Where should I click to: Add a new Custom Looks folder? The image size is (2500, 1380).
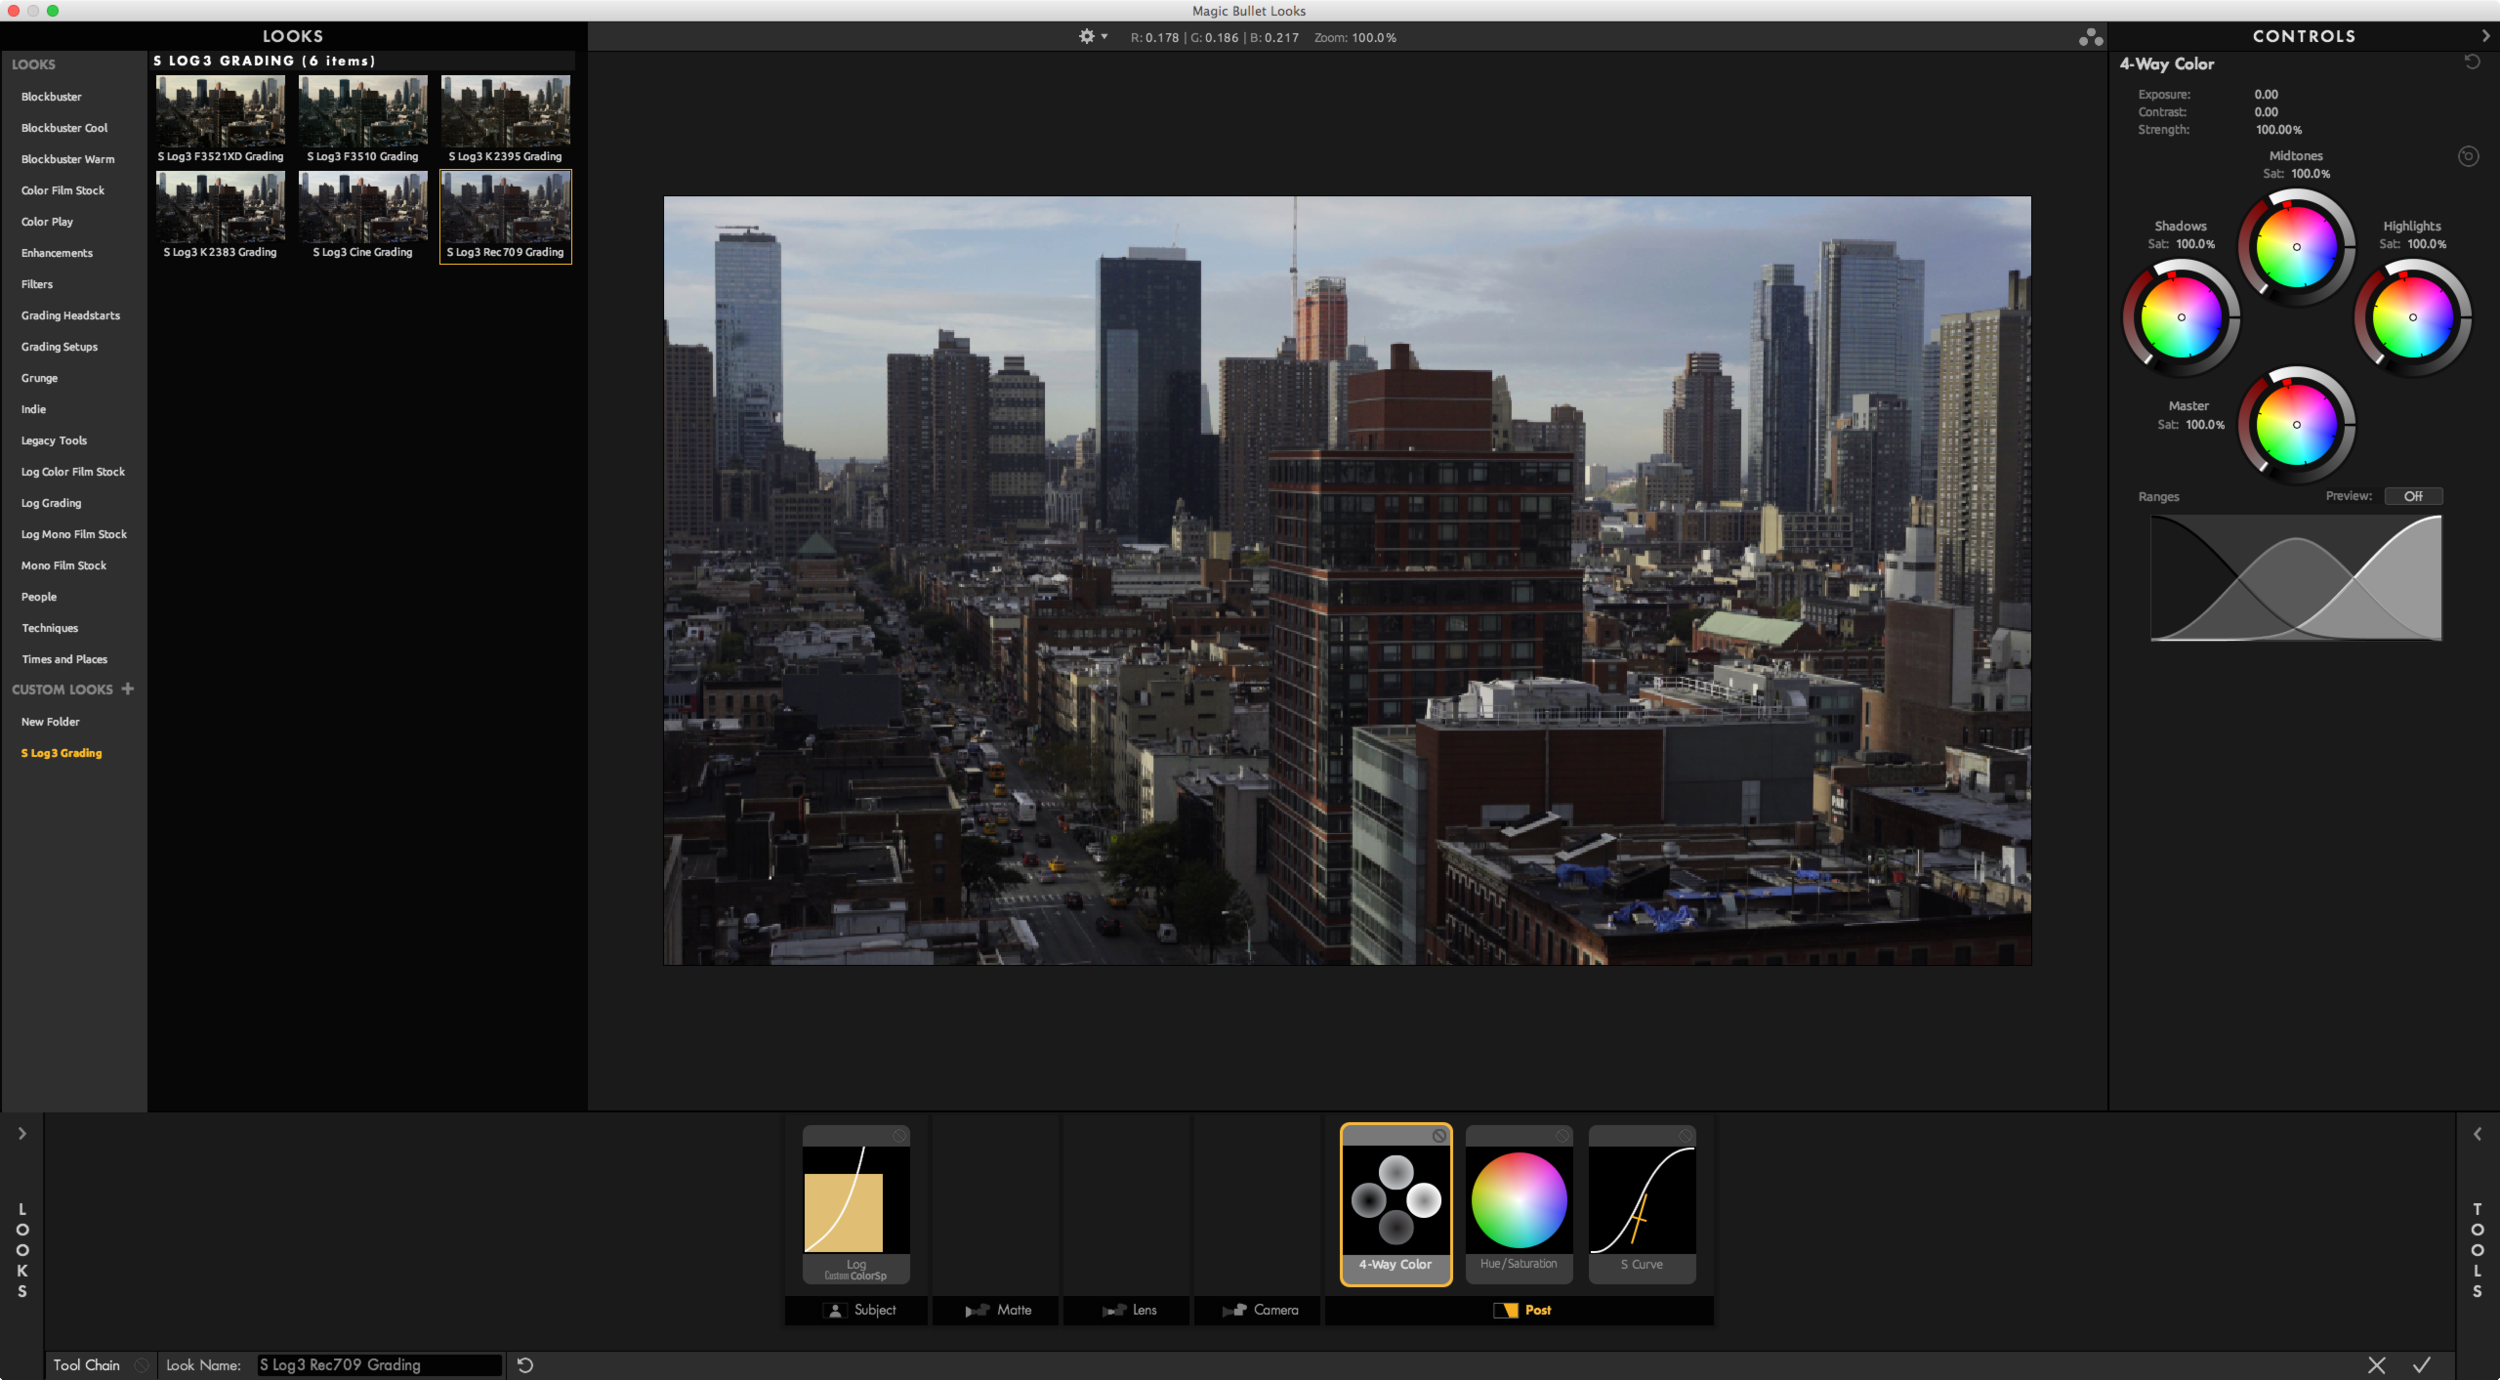click(x=128, y=689)
